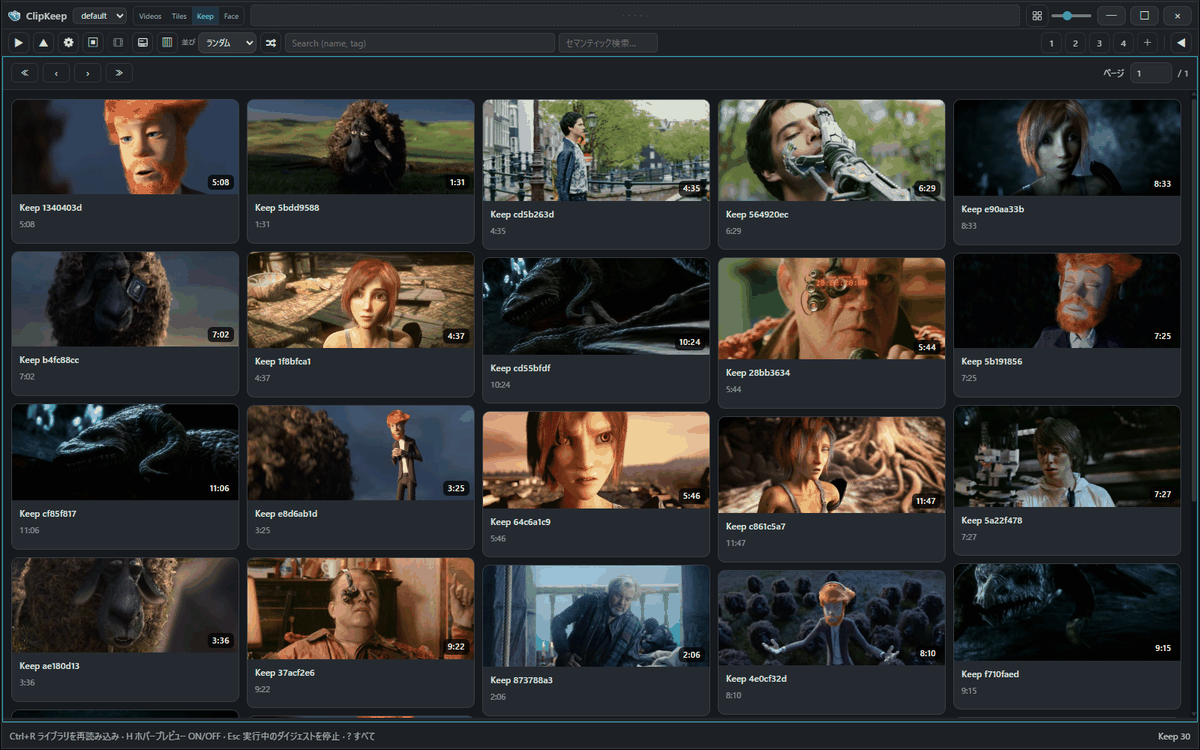1200x750 pixels.
Task: Click the film strip toolbar icon
Action: click(x=118, y=43)
